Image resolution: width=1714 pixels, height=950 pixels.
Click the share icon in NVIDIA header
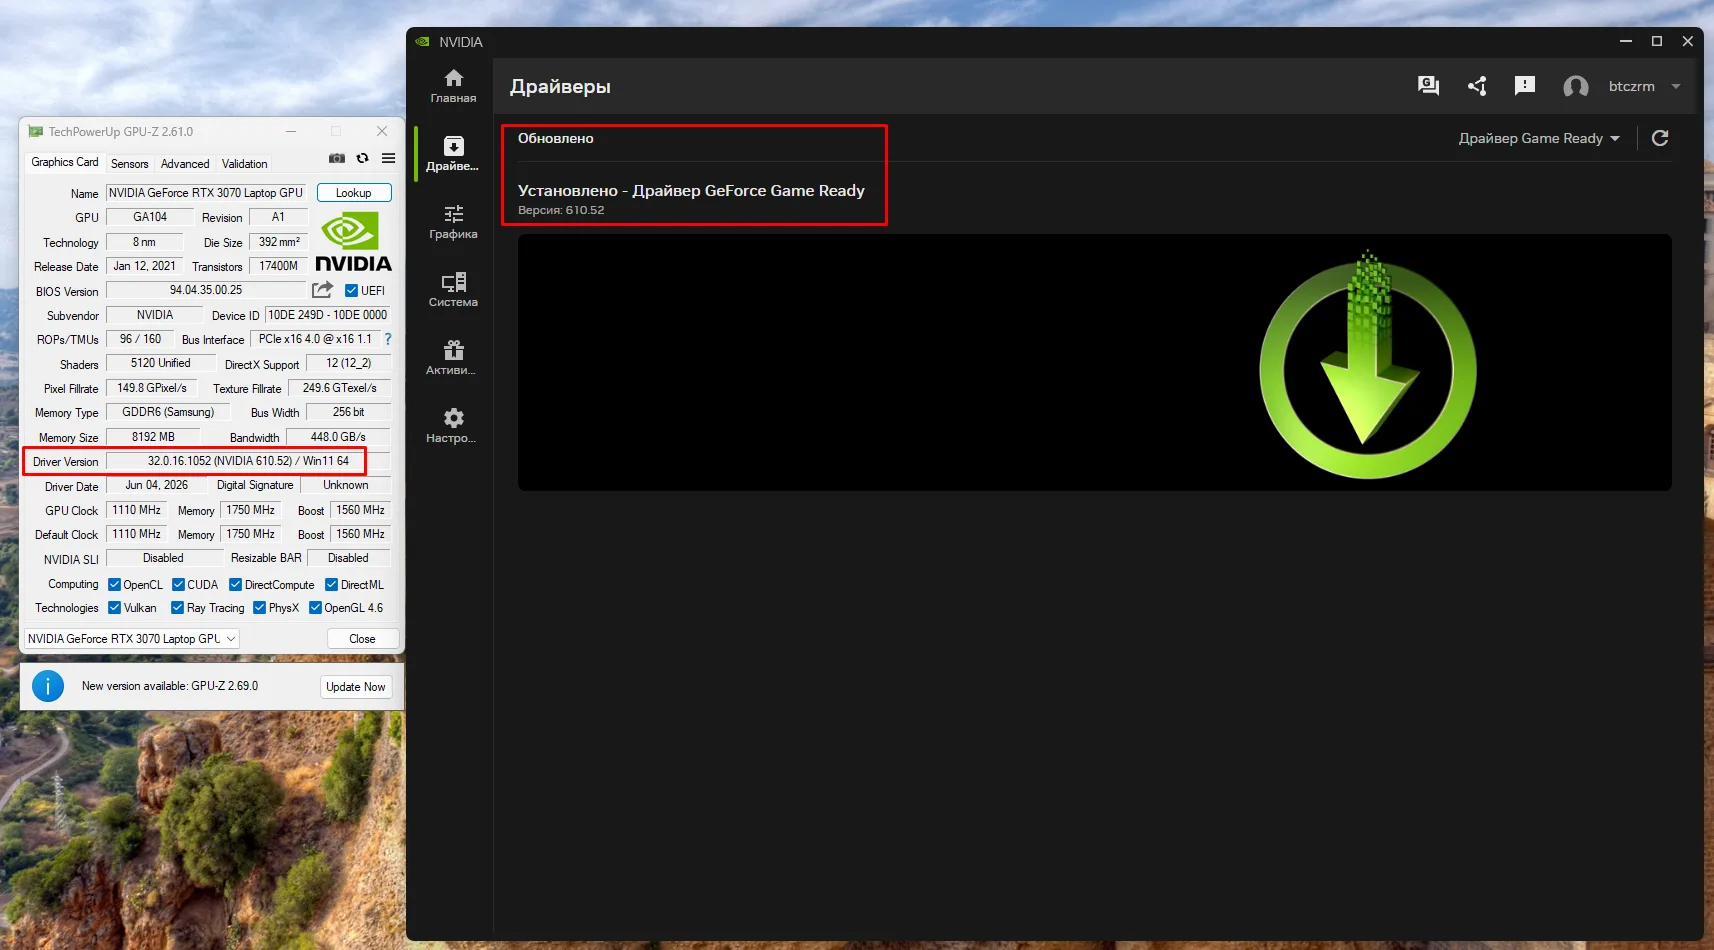[x=1477, y=86]
